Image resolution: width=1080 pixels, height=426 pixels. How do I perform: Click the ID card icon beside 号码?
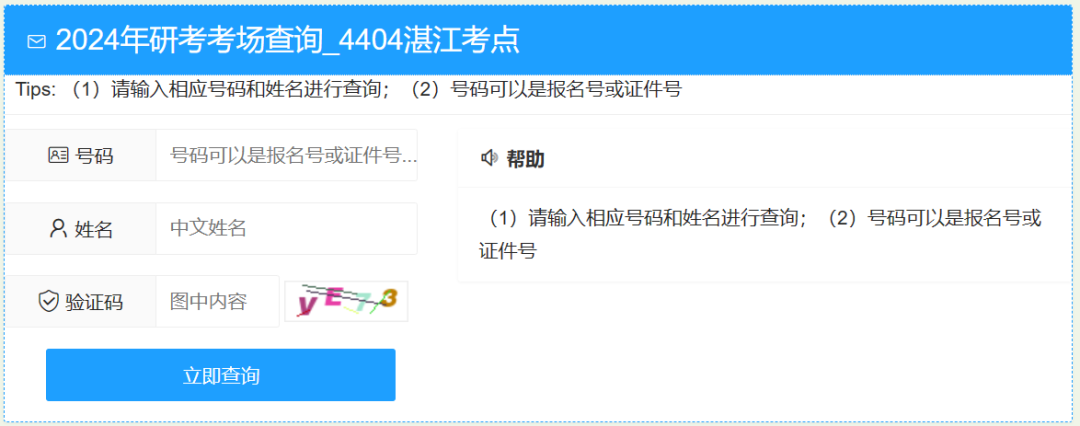(59, 155)
